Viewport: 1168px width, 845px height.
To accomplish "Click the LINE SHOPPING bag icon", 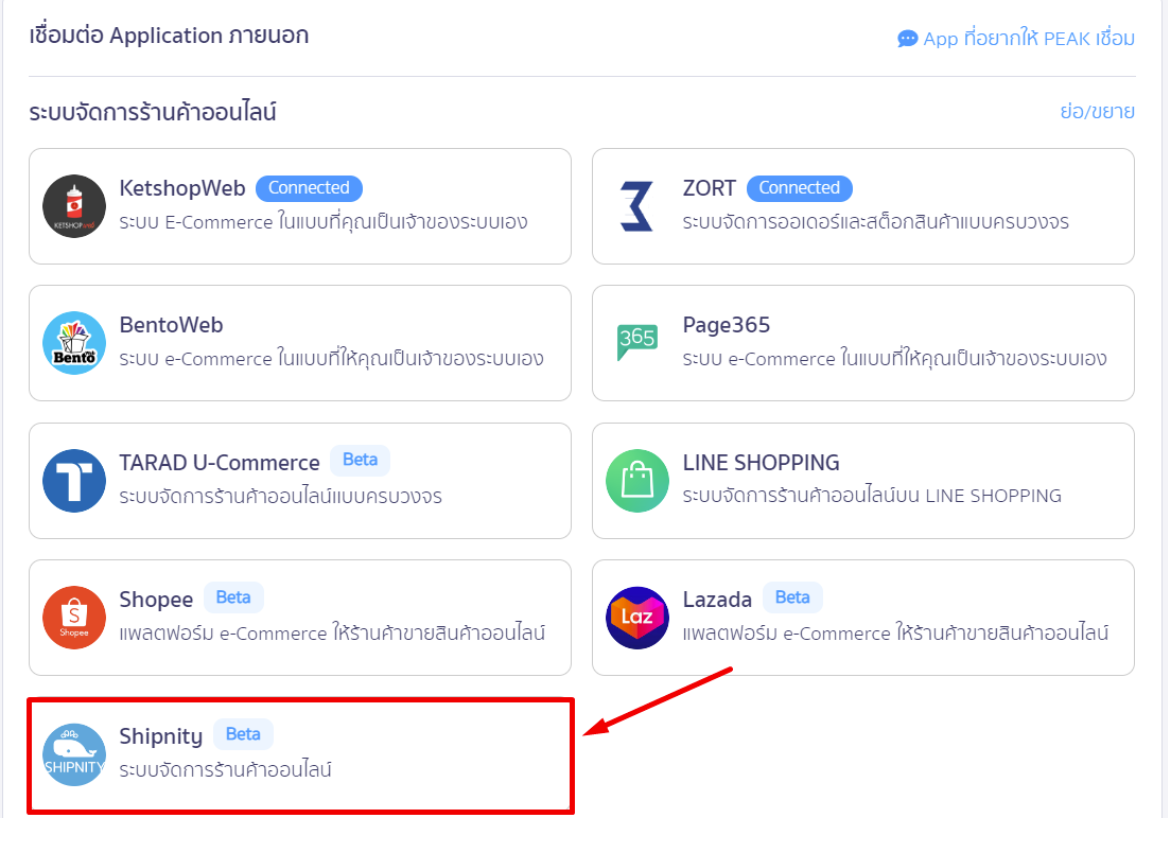I will [637, 481].
